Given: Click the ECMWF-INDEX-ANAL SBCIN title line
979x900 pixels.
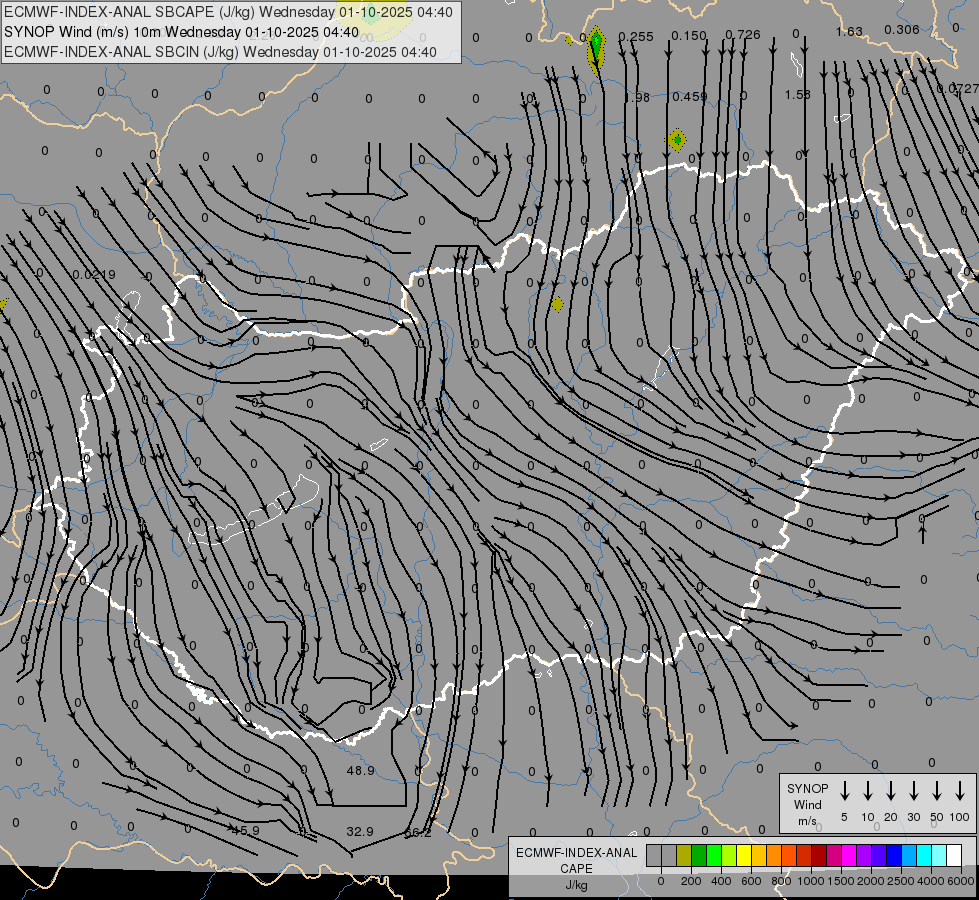Looking at the screenshot, I should click(x=220, y=51).
